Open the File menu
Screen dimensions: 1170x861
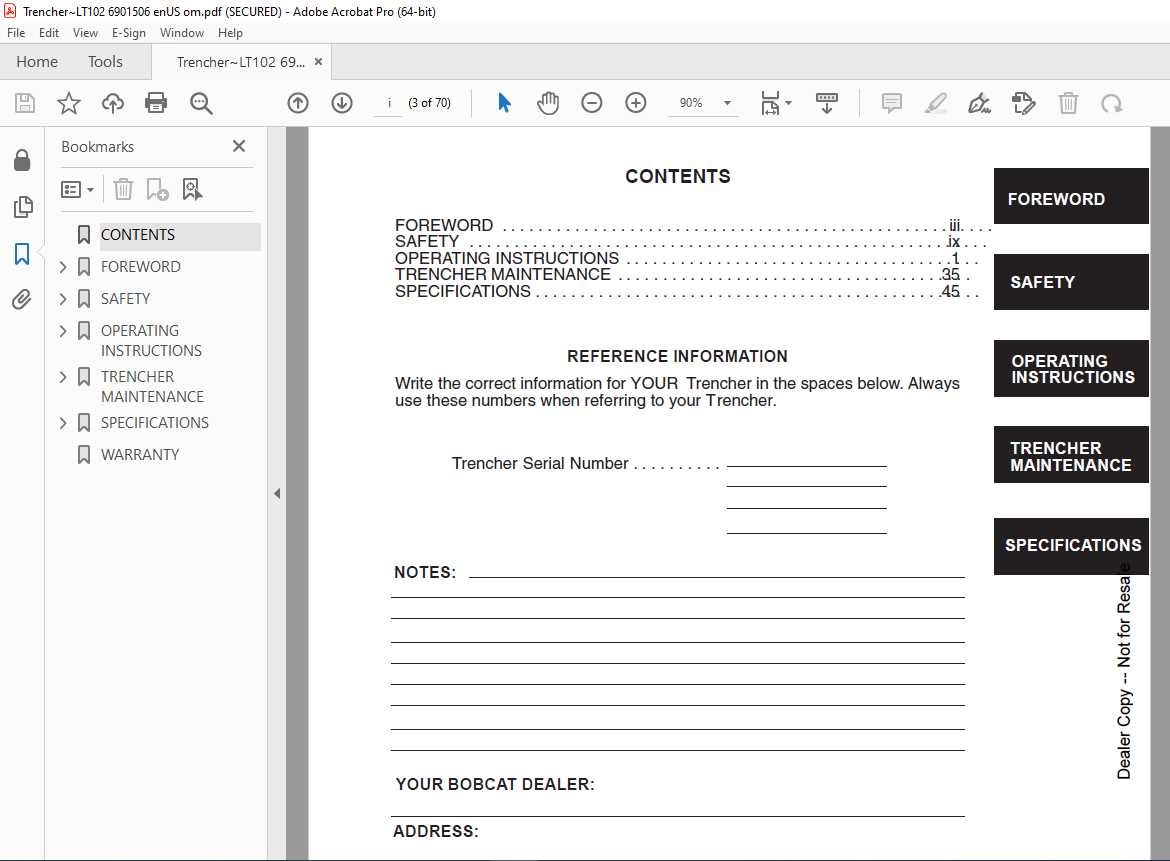point(16,33)
